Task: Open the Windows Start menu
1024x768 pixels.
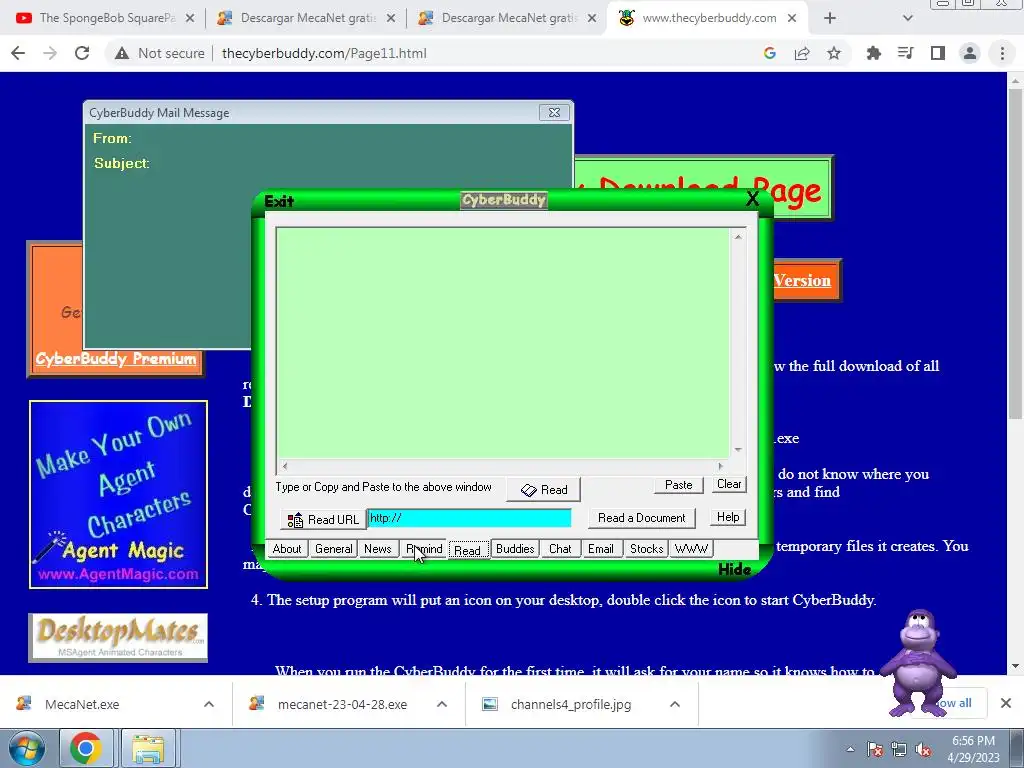Action: [27, 748]
